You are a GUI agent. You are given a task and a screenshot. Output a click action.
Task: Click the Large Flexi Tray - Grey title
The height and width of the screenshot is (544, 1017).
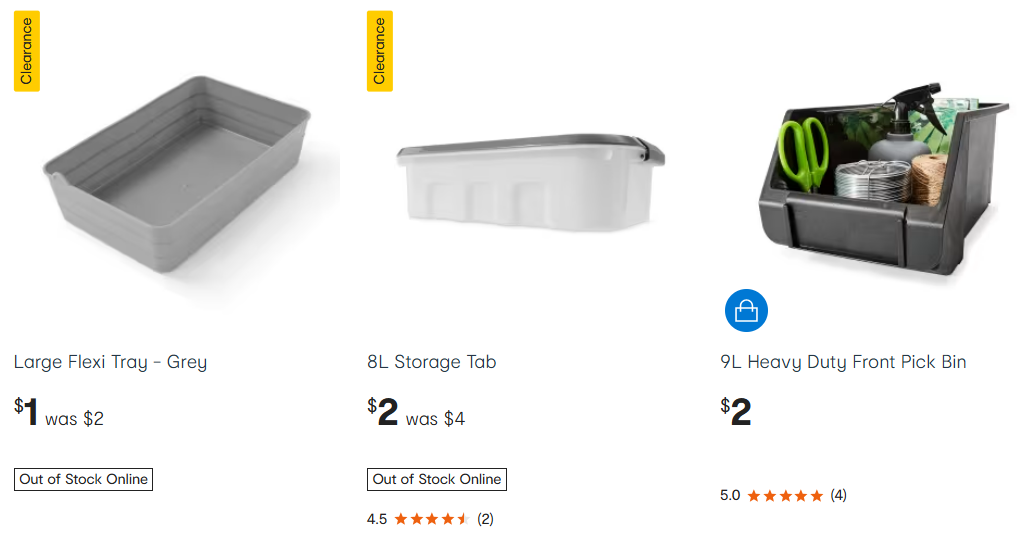[110, 362]
